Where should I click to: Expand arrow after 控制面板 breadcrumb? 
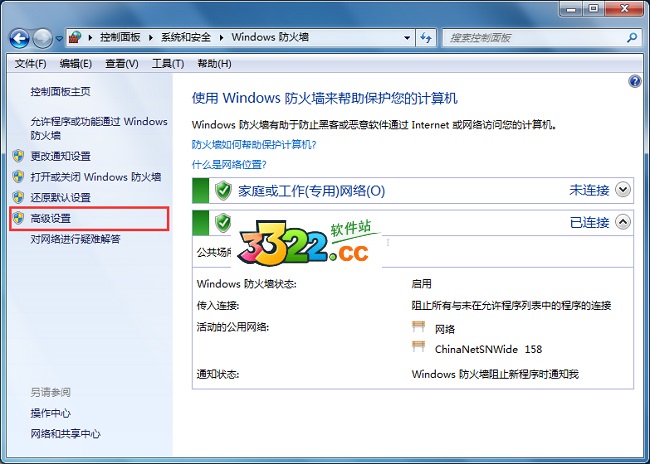pos(151,38)
